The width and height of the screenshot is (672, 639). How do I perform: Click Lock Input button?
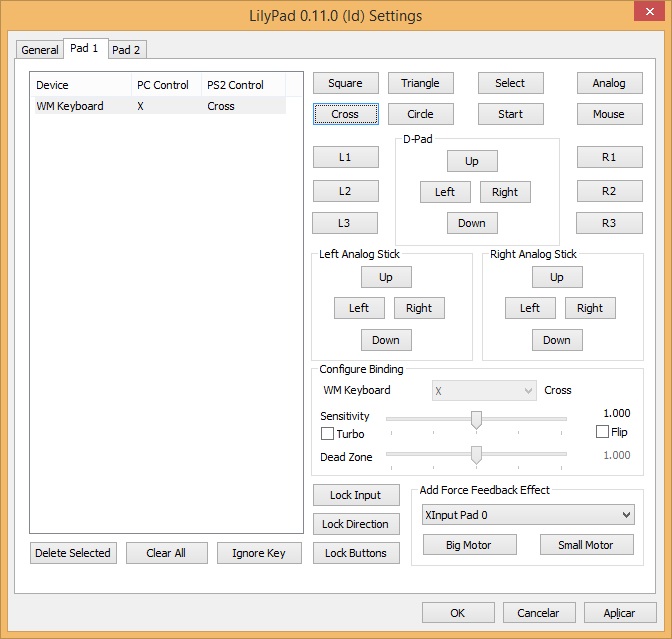coord(356,495)
